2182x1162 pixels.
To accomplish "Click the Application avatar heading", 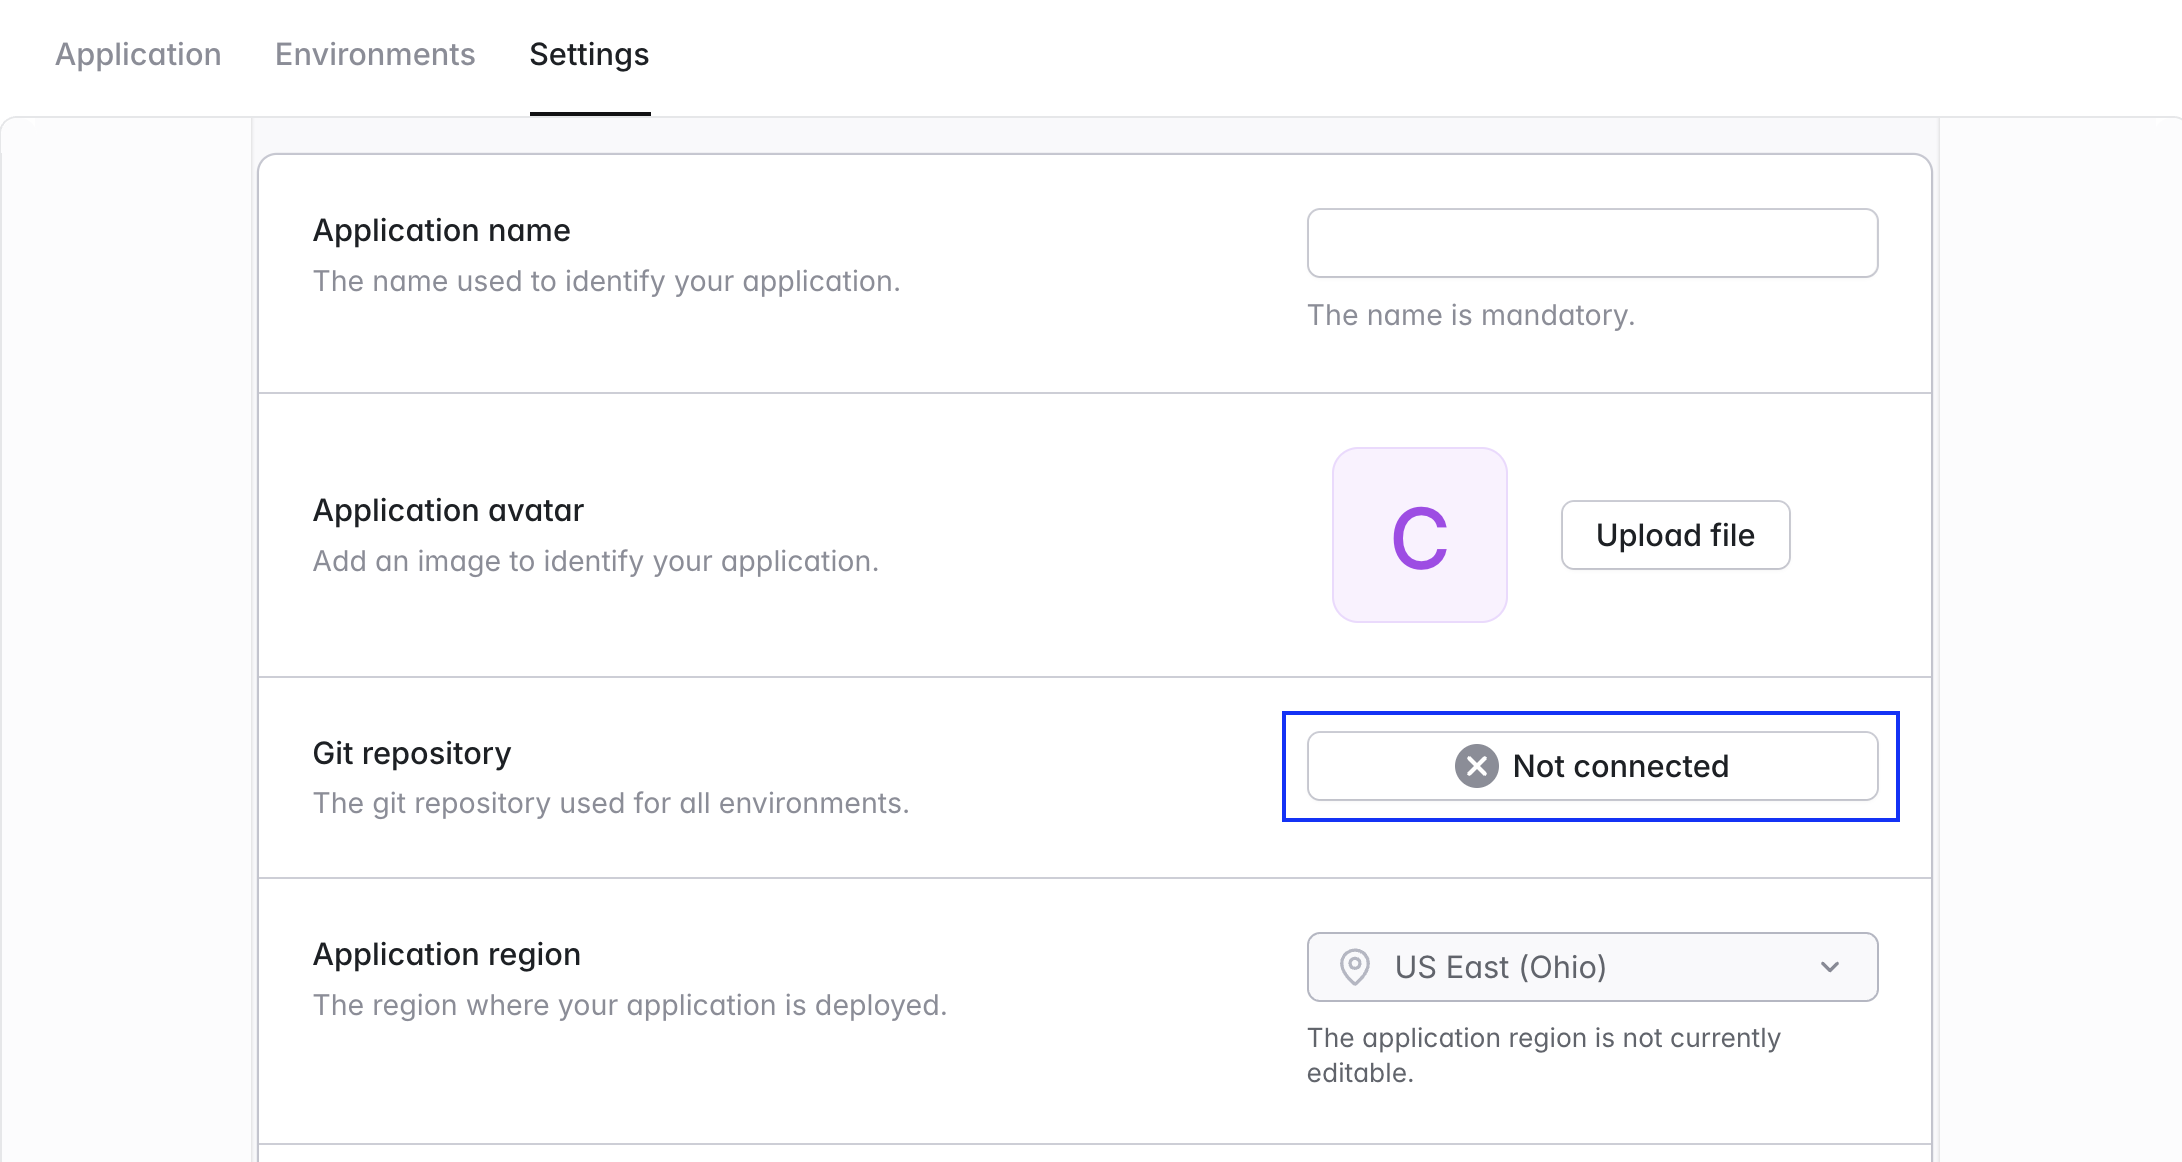I will 448,510.
